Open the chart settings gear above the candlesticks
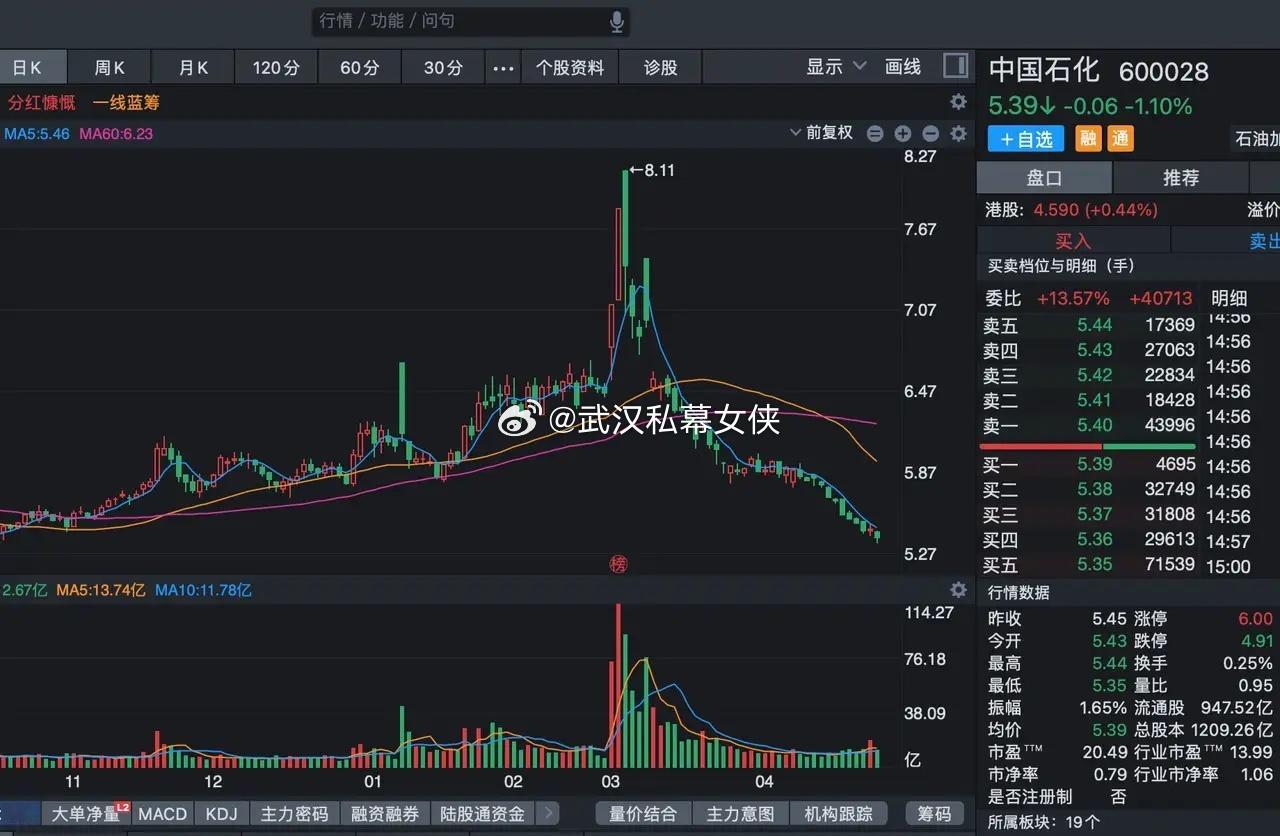Image resolution: width=1280 pixels, height=836 pixels. click(x=958, y=133)
